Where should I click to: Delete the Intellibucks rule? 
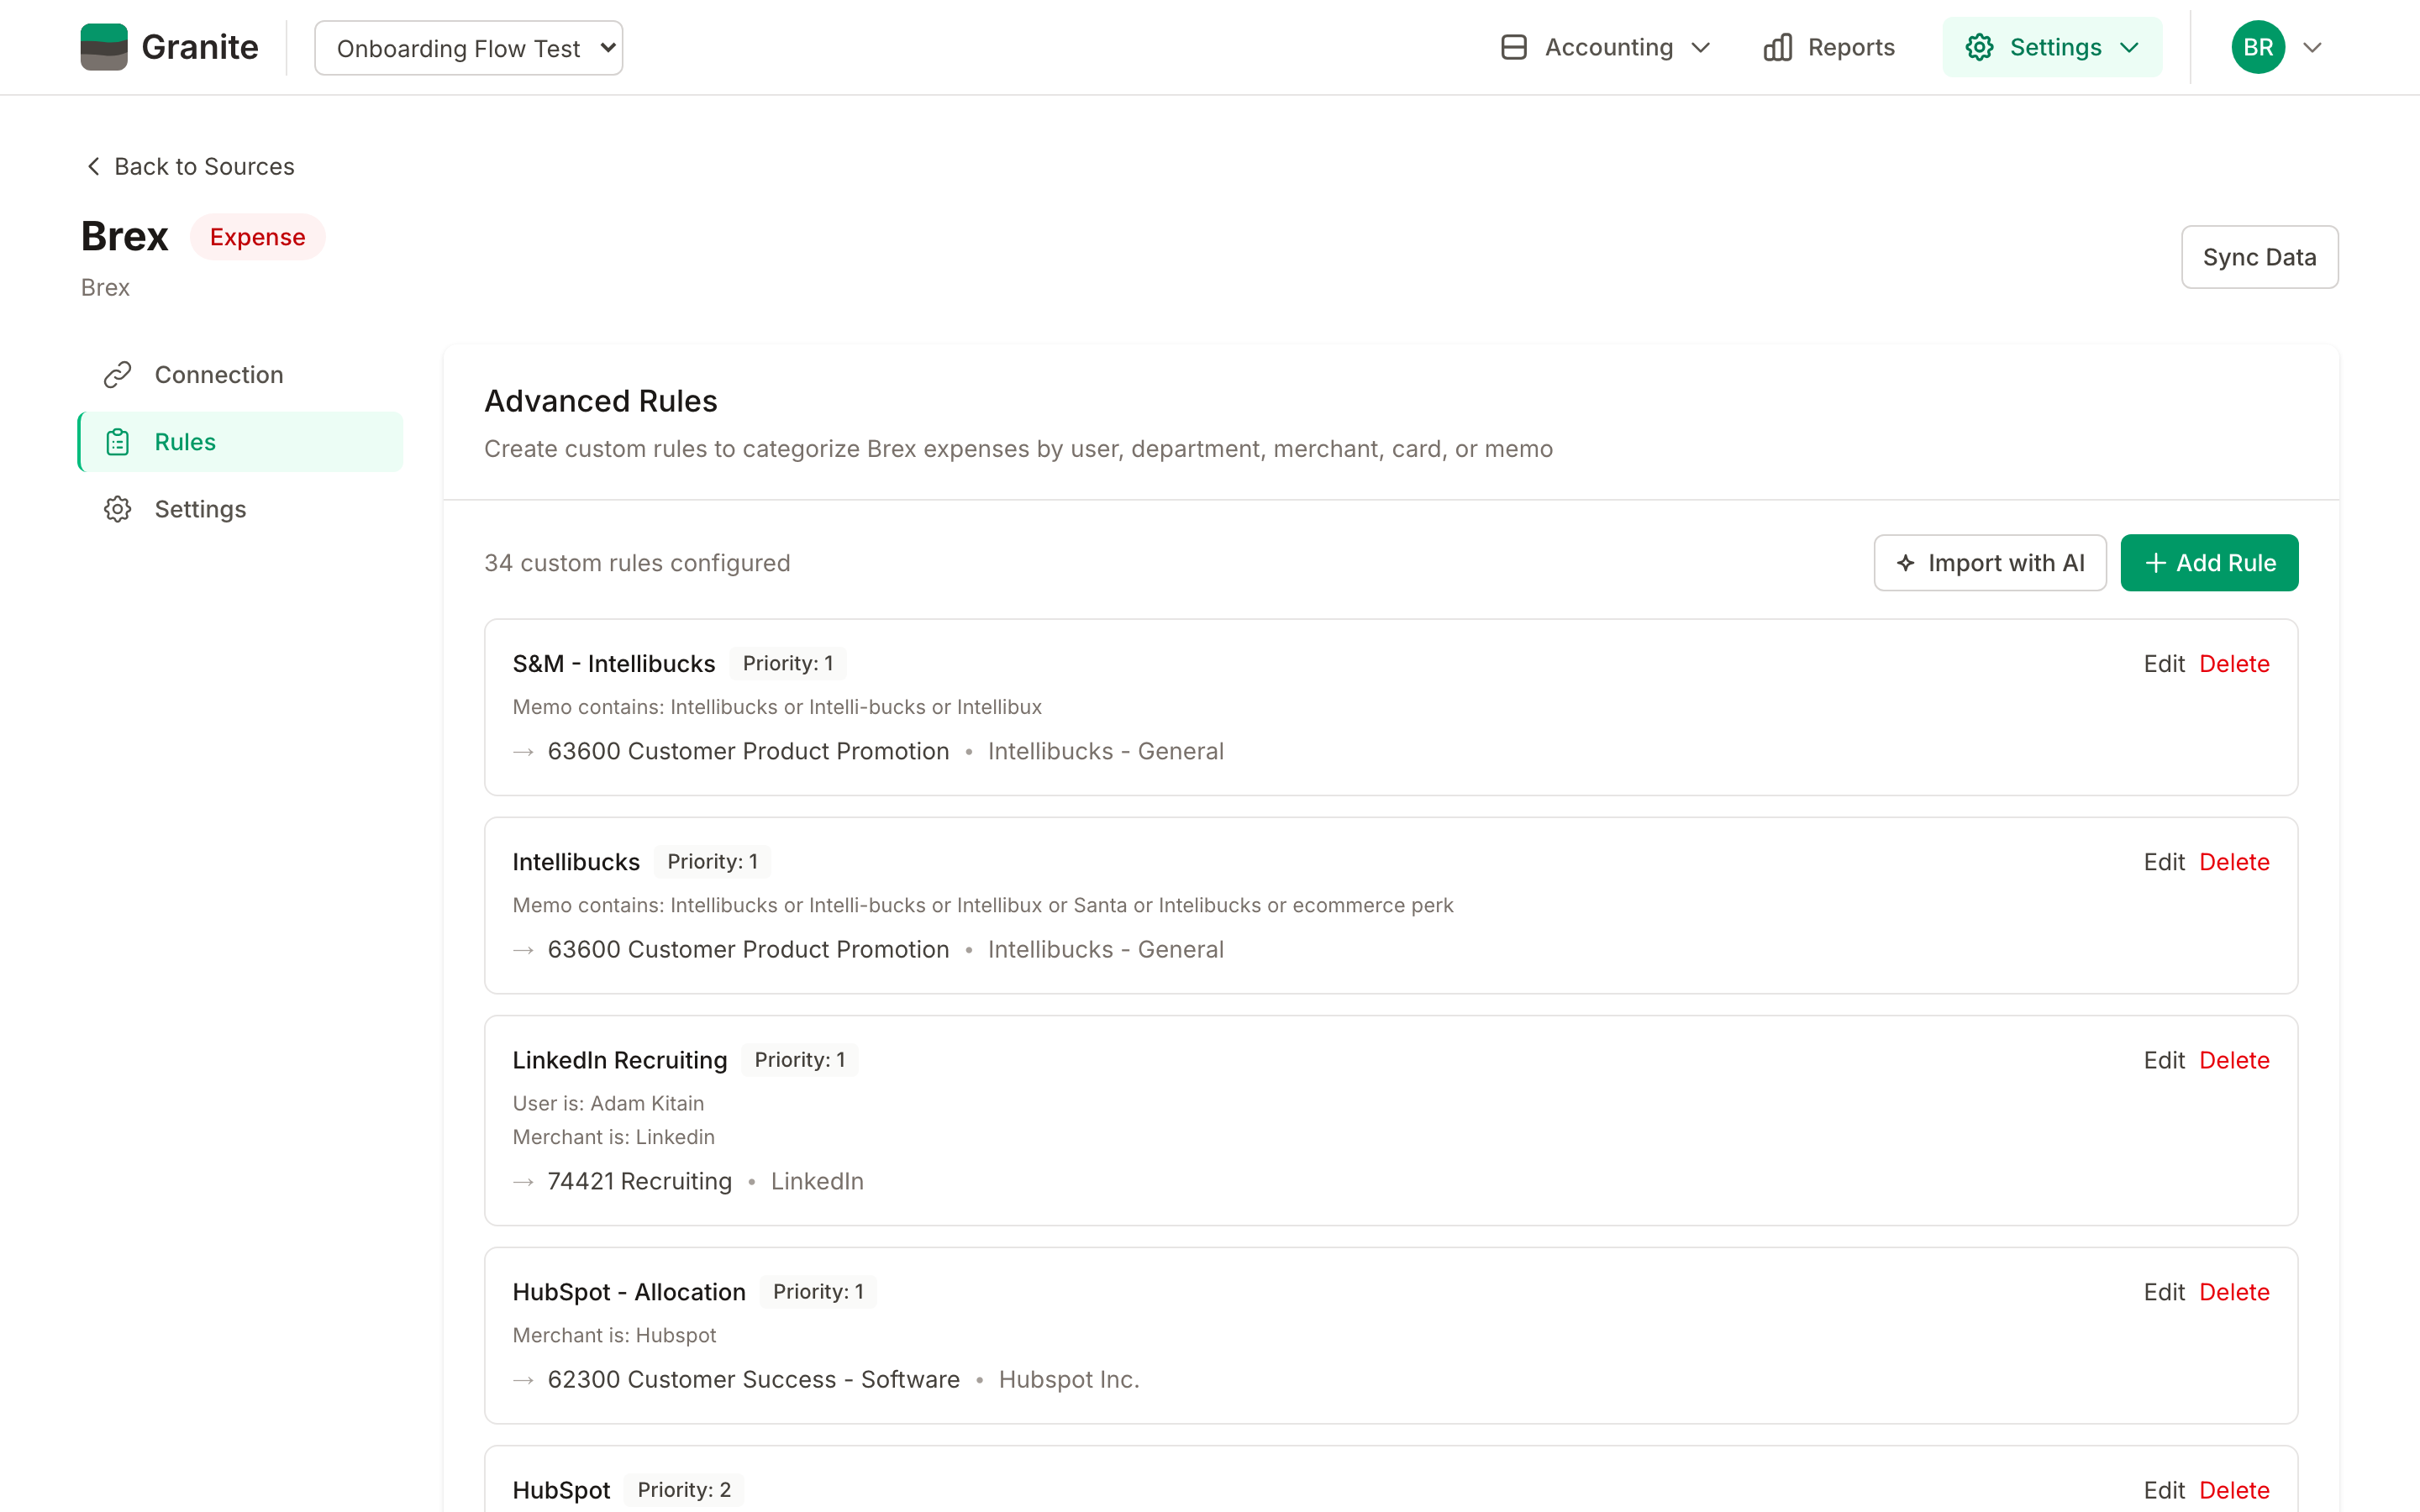(x=2234, y=862)
